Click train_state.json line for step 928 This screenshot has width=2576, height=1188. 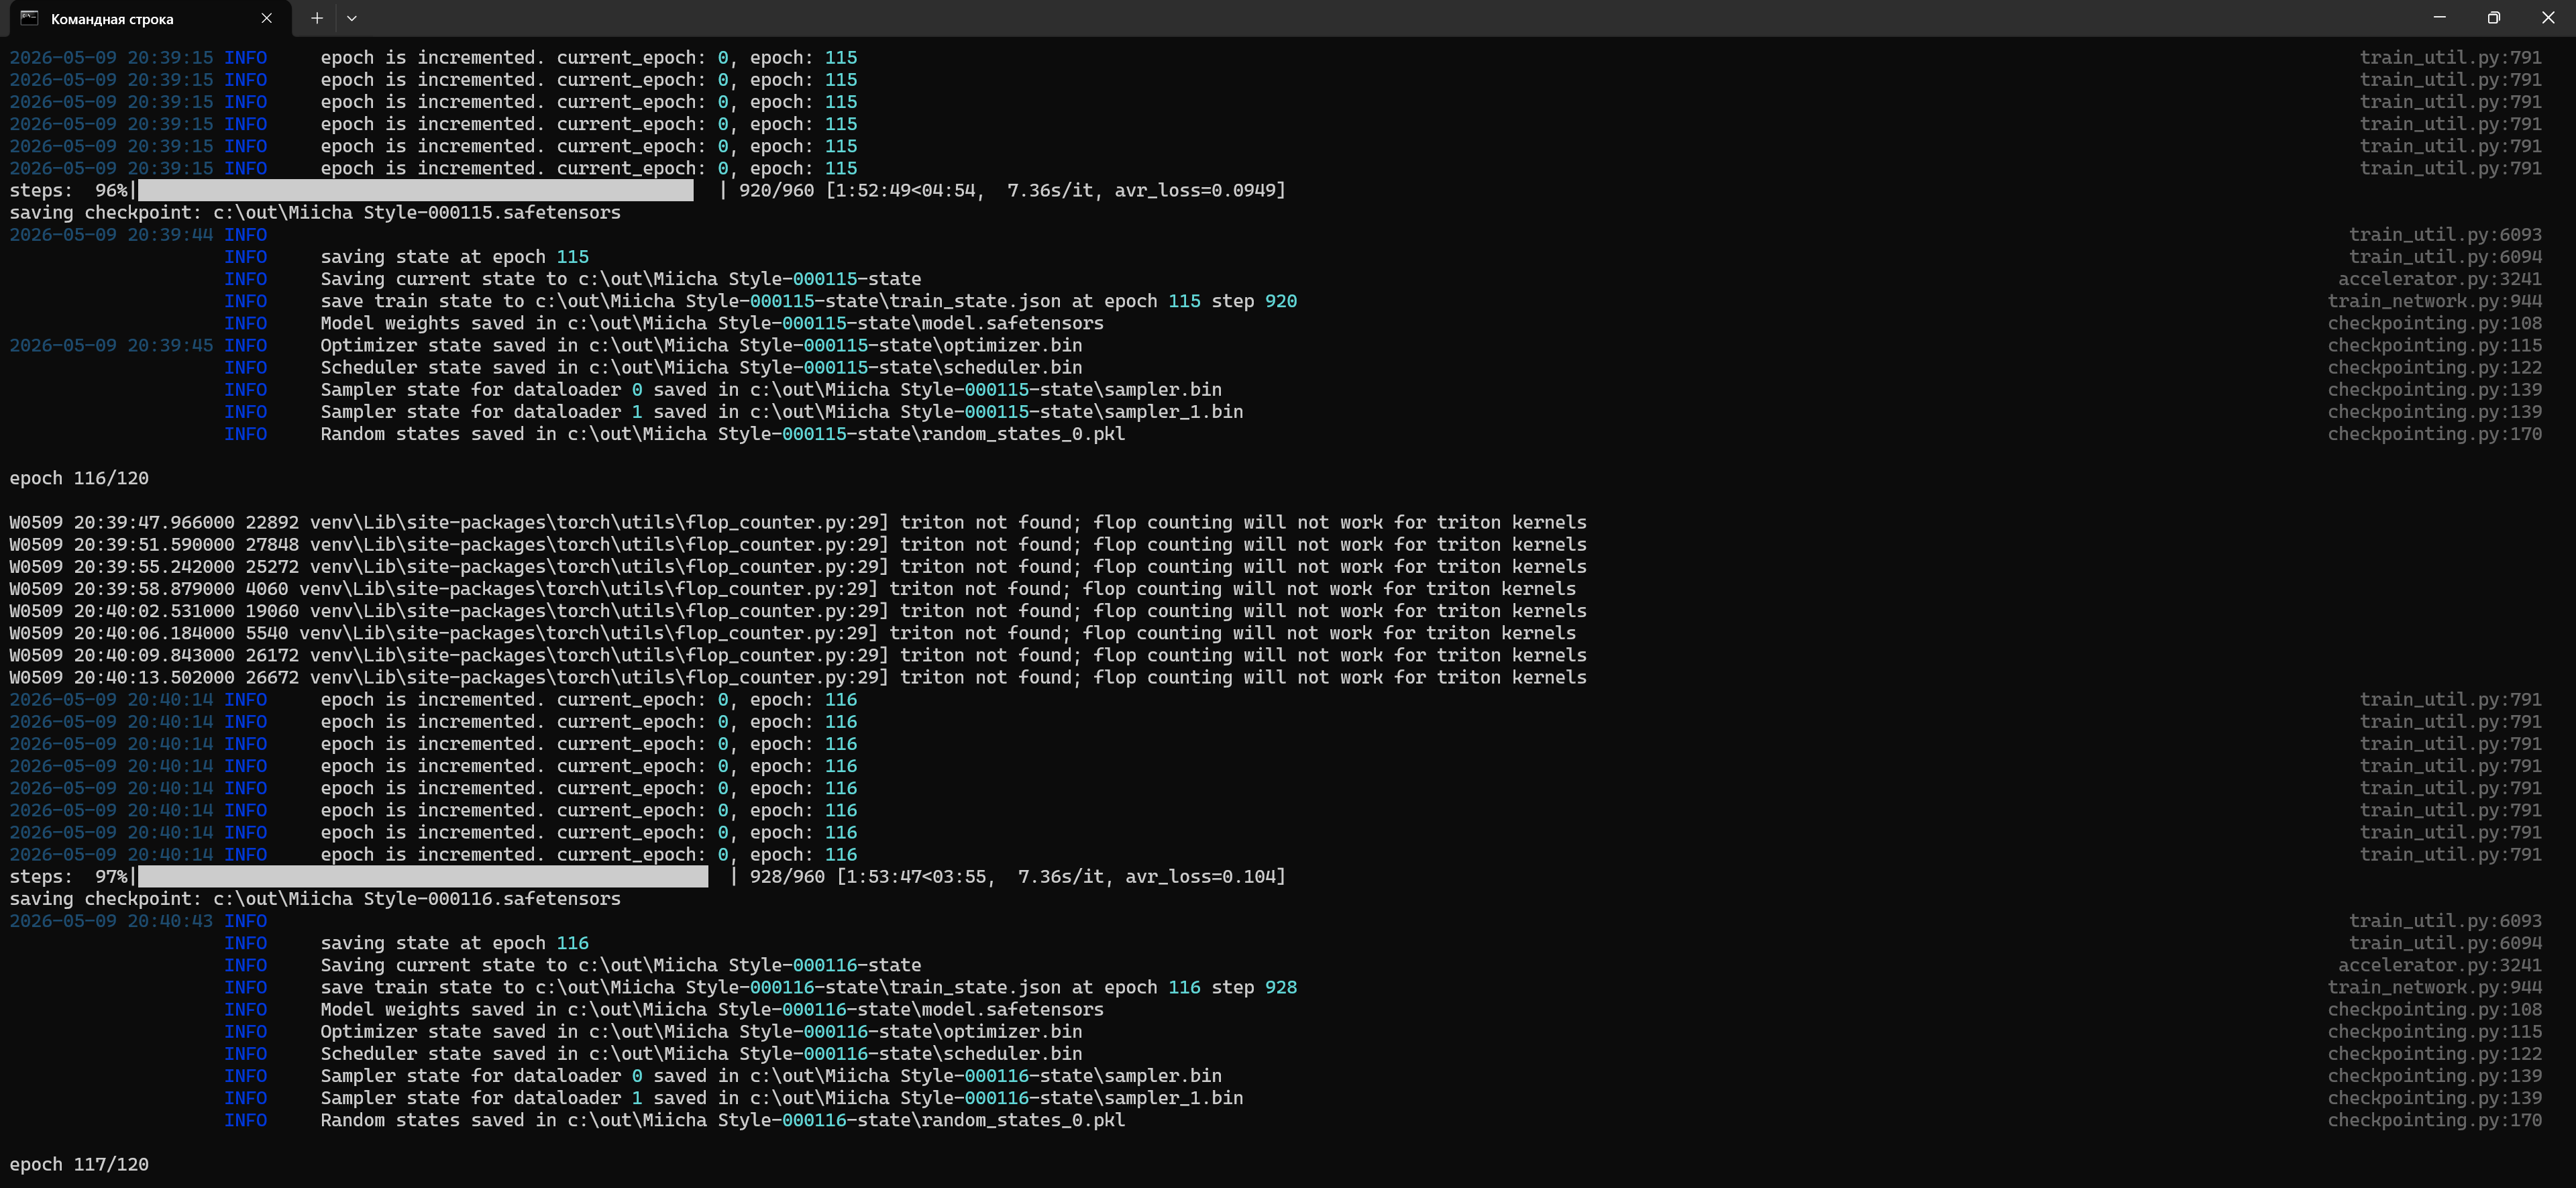pos(808,988)
